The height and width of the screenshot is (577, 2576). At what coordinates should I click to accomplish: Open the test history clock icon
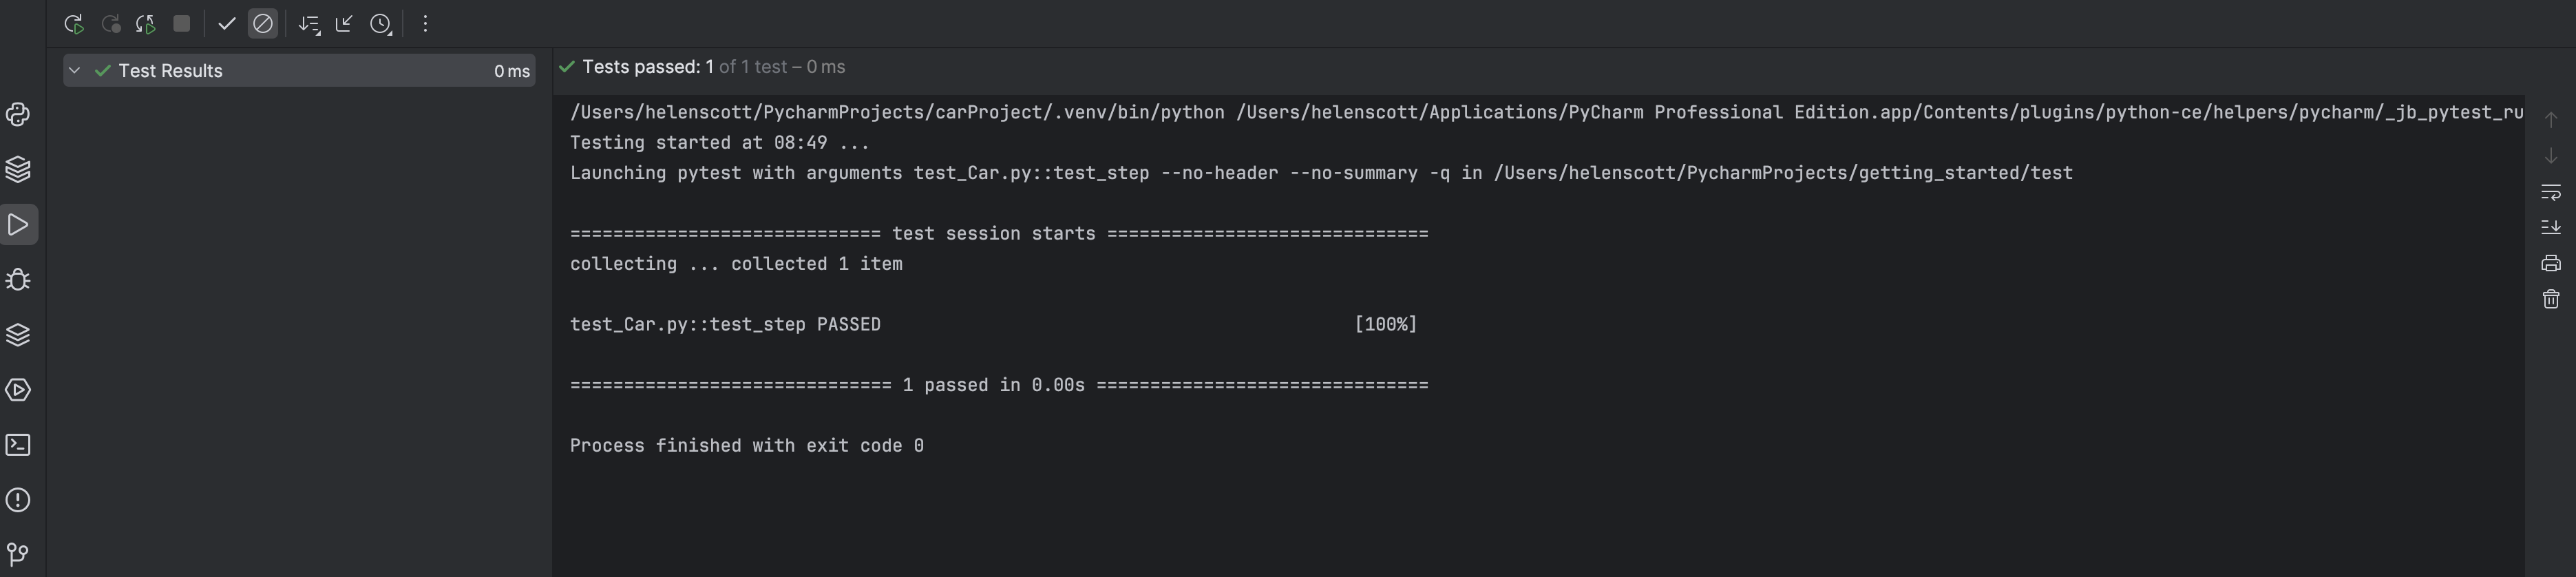pyautogui.click(x=381, y=24)
